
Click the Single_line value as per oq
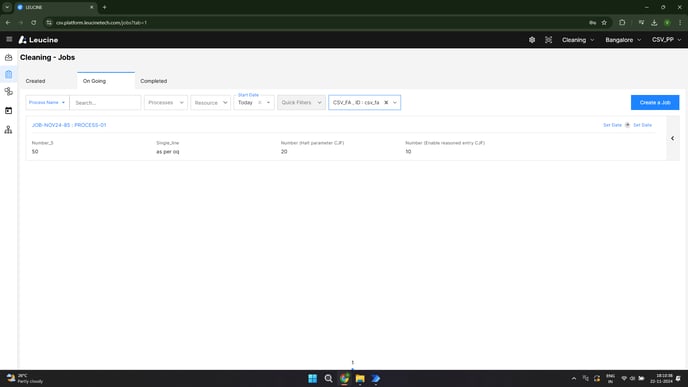pyautogui.click(x=168, y=152)
